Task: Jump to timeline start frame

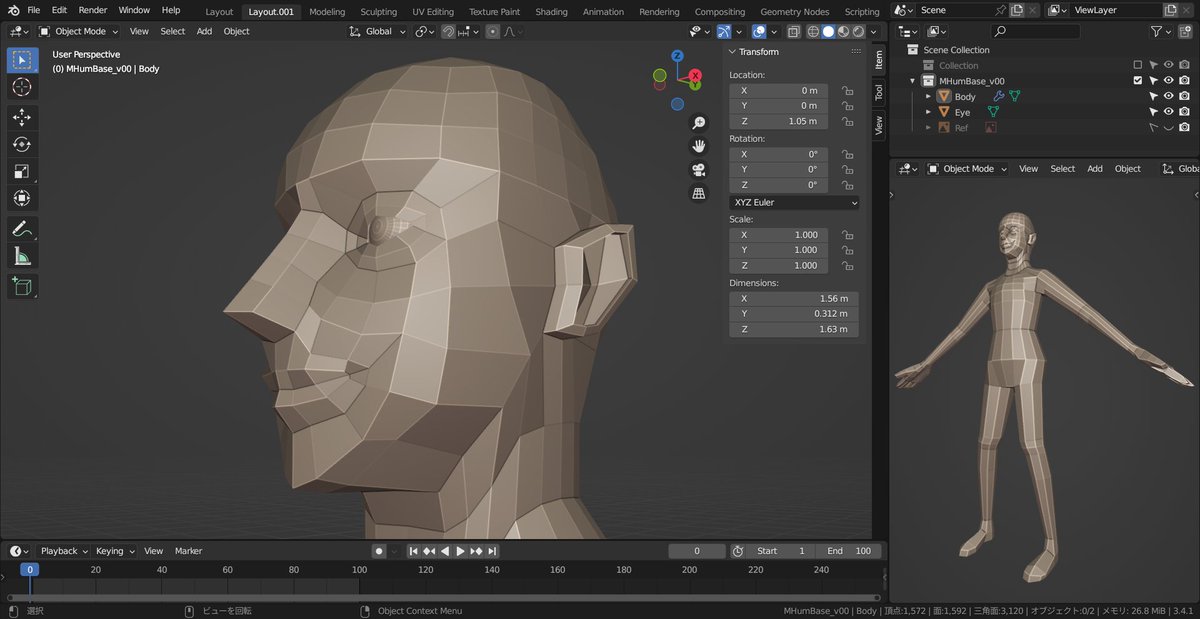Action: pos(415,551)
